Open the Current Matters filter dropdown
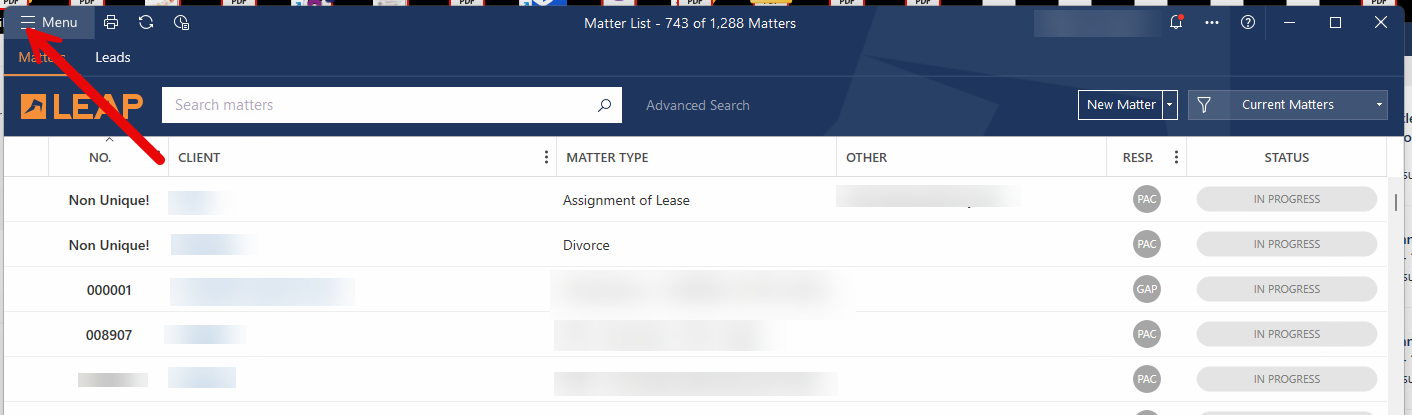The height and width of the screenshot is (415, 1412). click(x=1288, y=105)
